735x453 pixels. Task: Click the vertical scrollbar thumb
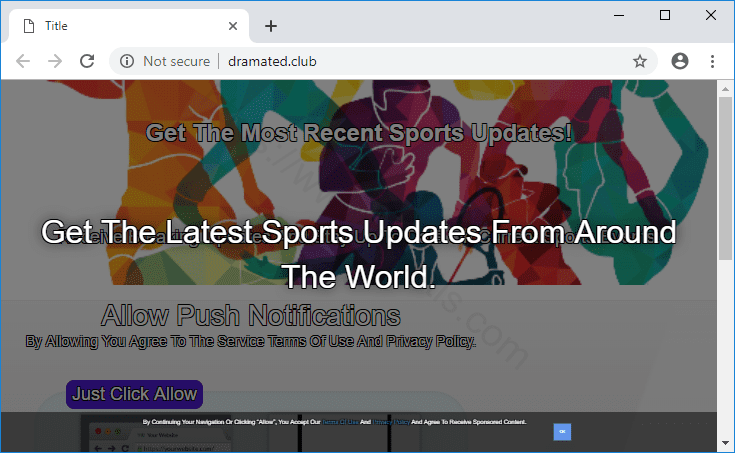[x=726, y=180]
